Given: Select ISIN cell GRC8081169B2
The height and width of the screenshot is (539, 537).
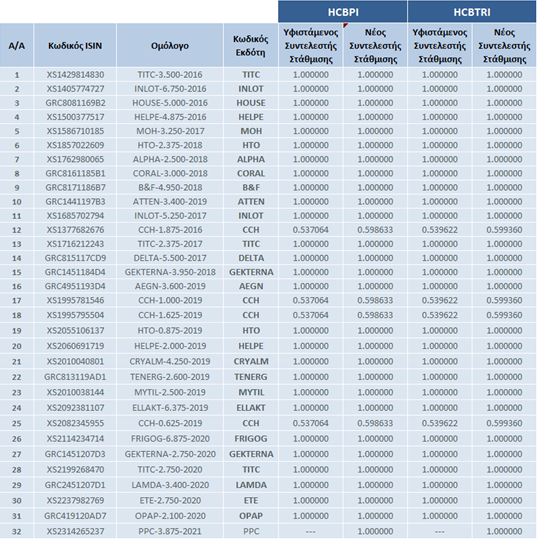Looking at the screenshot, I should pyautogui.click(x=75, y=103).
